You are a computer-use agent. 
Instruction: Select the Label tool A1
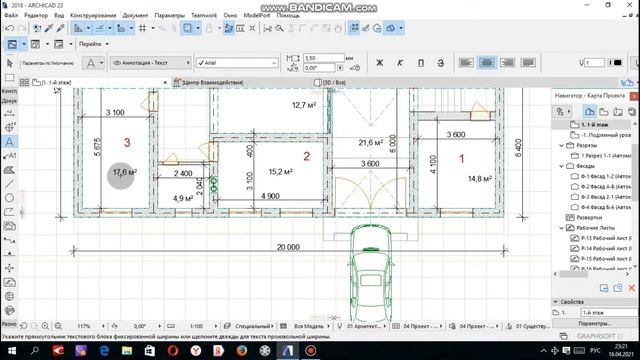[x=9, y=156]
